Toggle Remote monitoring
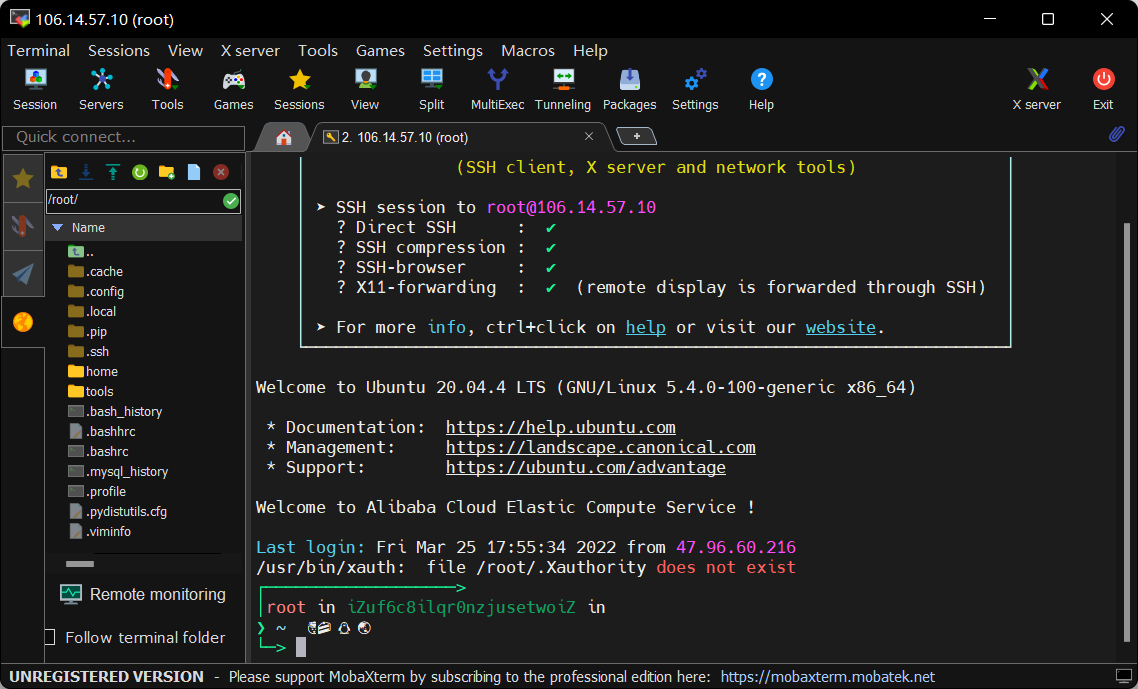Image resolution: width=1138 pixels, height=689 pixels. [144, 594]
